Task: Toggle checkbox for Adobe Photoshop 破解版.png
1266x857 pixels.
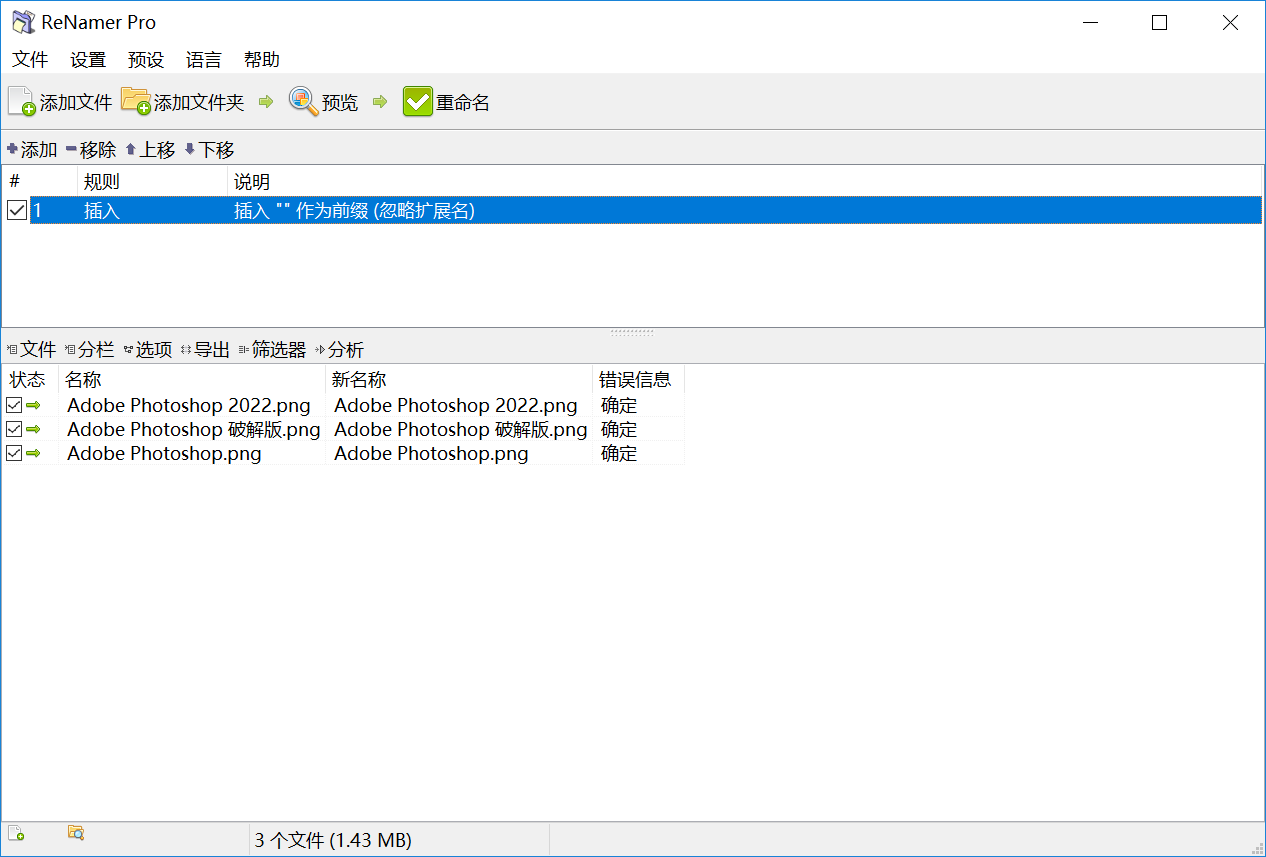Action: (14, 429)
